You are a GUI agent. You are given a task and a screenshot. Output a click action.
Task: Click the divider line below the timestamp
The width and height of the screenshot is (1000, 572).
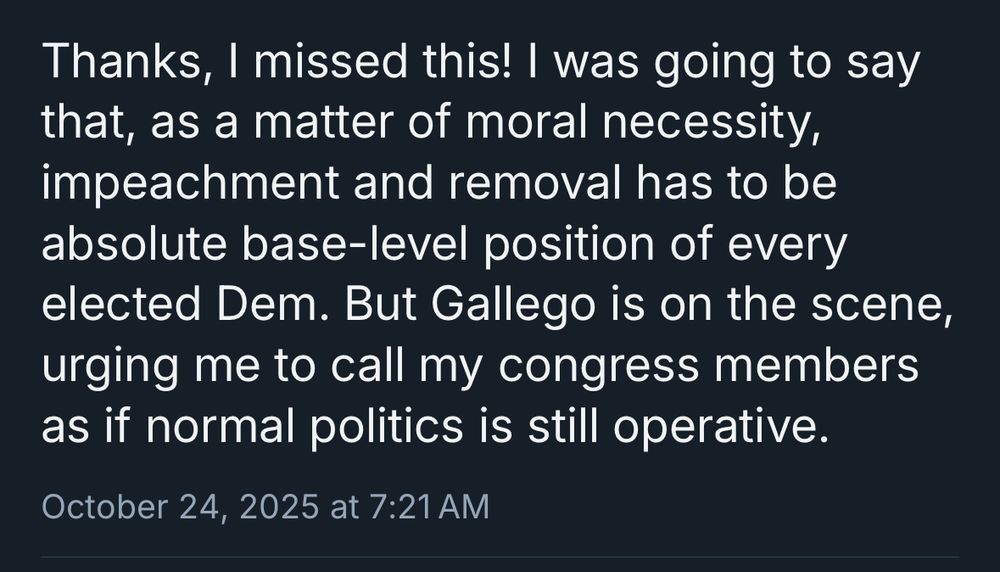click(x=500, y=557)
